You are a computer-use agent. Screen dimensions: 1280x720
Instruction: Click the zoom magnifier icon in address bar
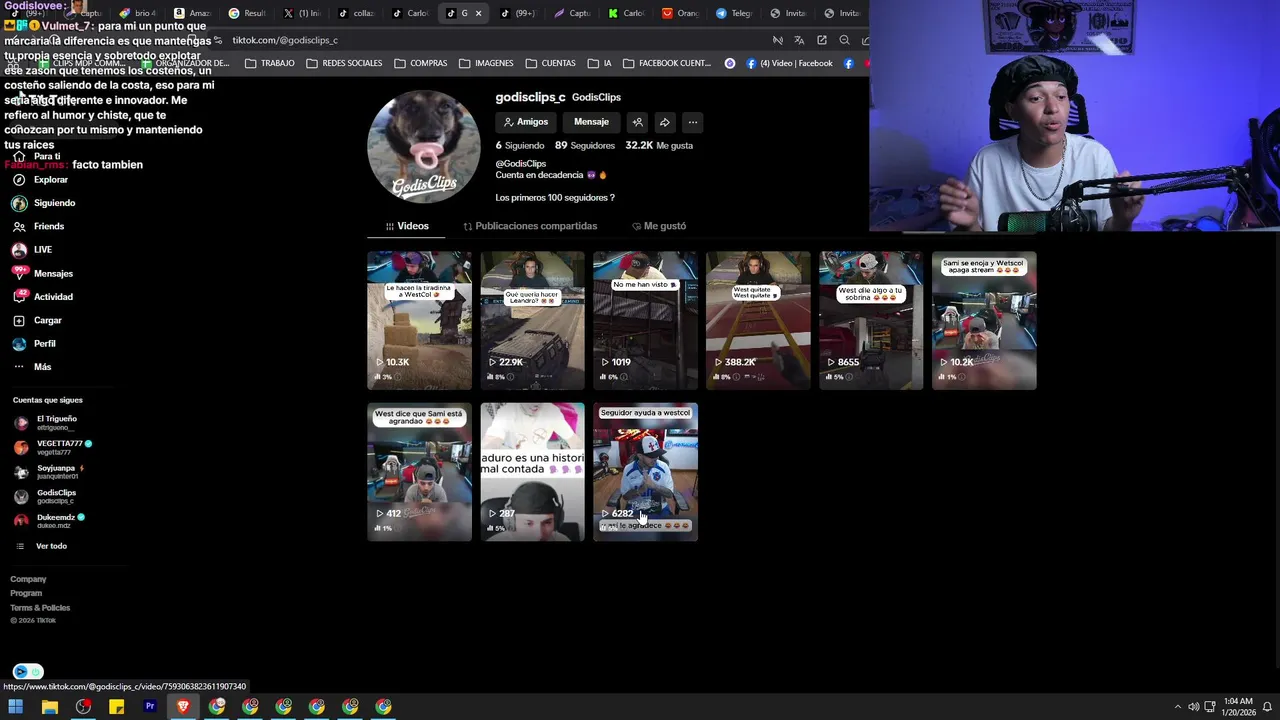(844, 40)
